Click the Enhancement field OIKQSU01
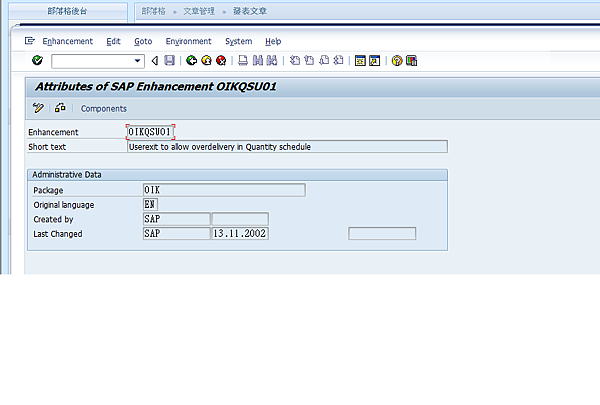 (150, 132)
